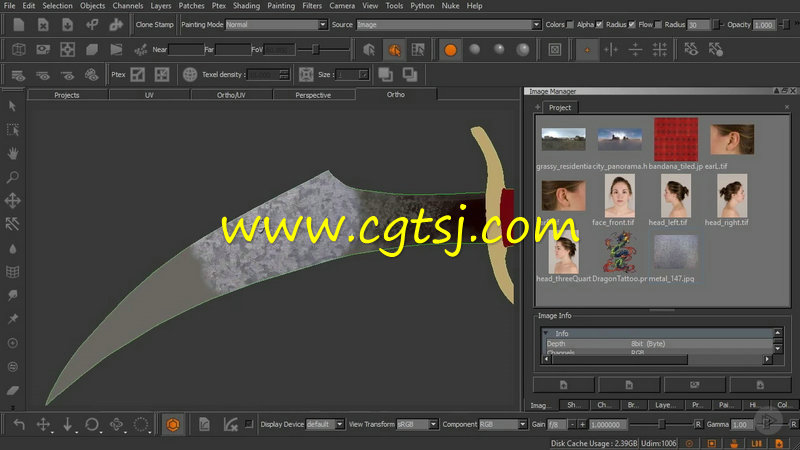The width and height of the screenshot is (800, 450).
Task: Click the globe icon beside Texel density
Action: pos(190,74)
